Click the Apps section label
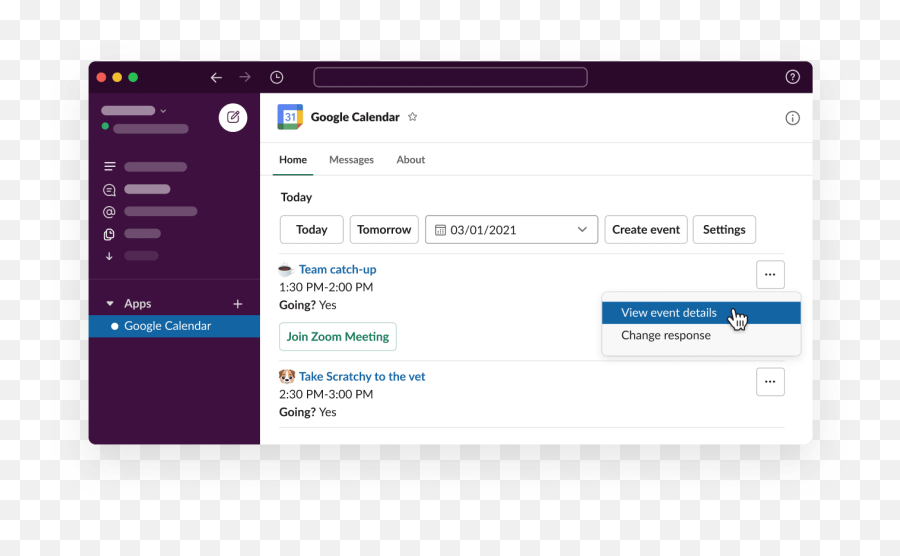Viewport: 900px width, 556px height. click(x=138, y=304)
